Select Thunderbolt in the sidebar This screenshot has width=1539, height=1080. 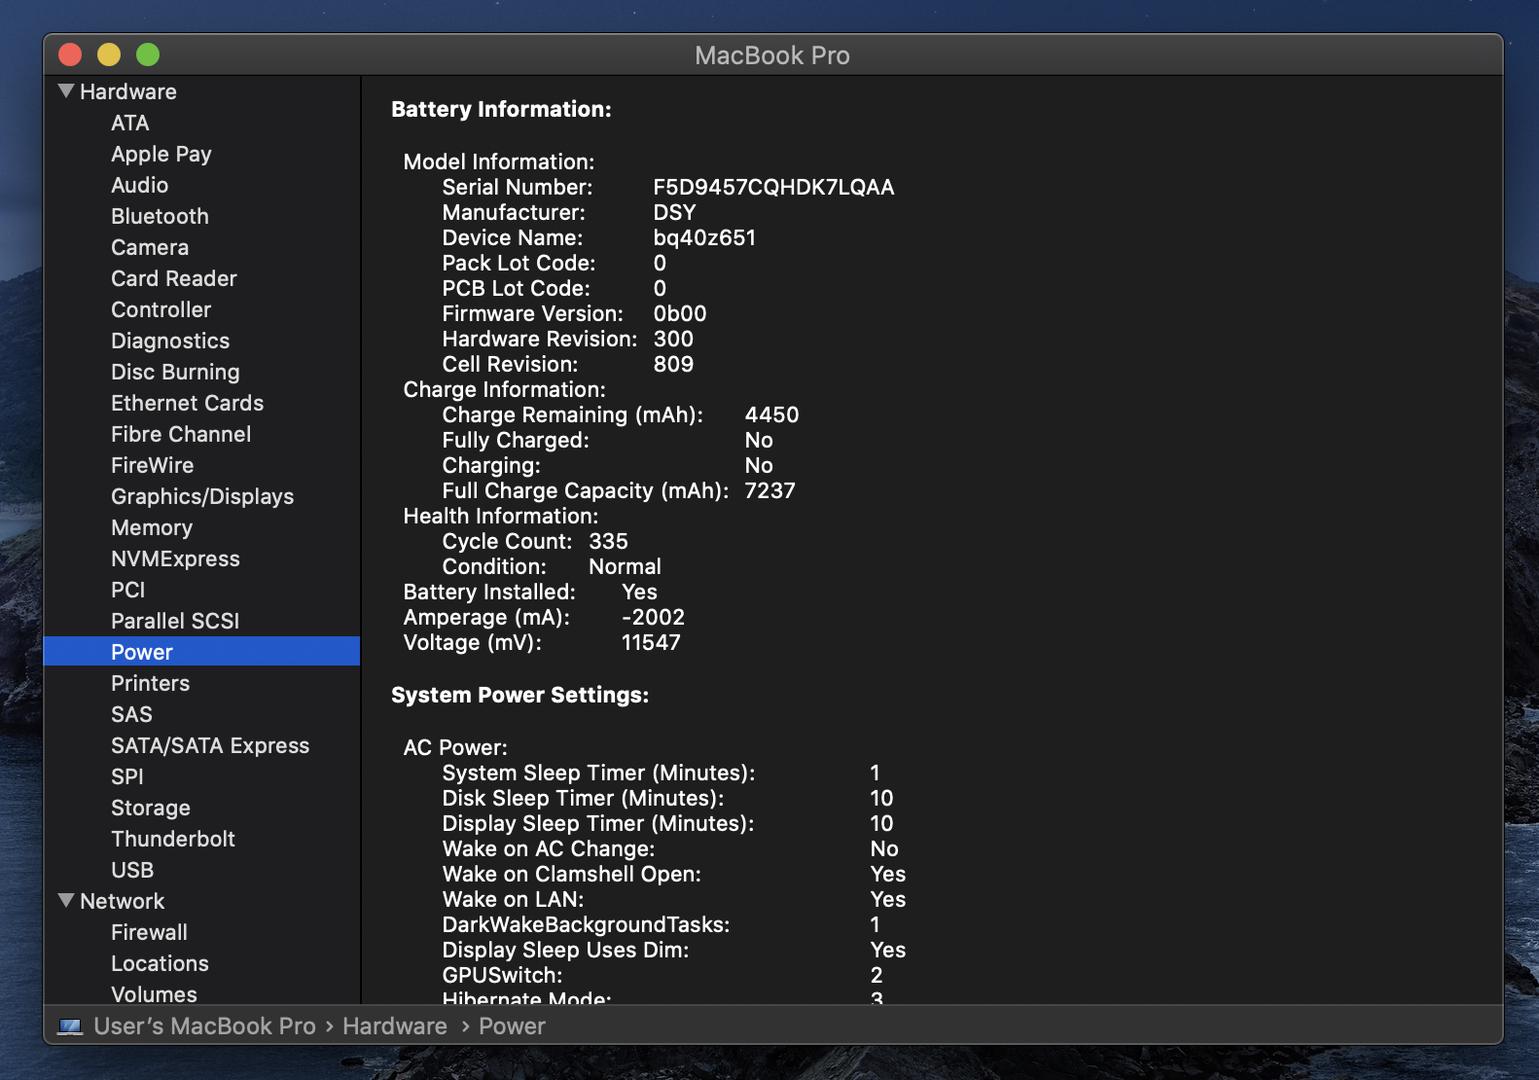coord(173,838)
